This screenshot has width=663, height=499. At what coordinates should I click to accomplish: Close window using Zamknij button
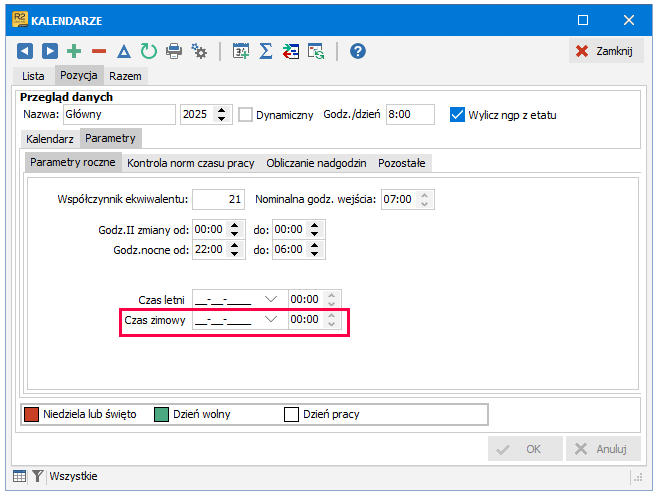coord(606,51)
